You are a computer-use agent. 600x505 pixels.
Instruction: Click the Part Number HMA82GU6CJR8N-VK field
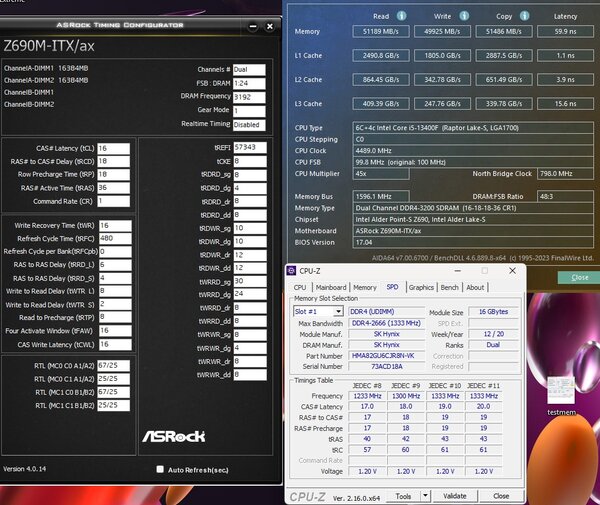click(x=386, y=356)
